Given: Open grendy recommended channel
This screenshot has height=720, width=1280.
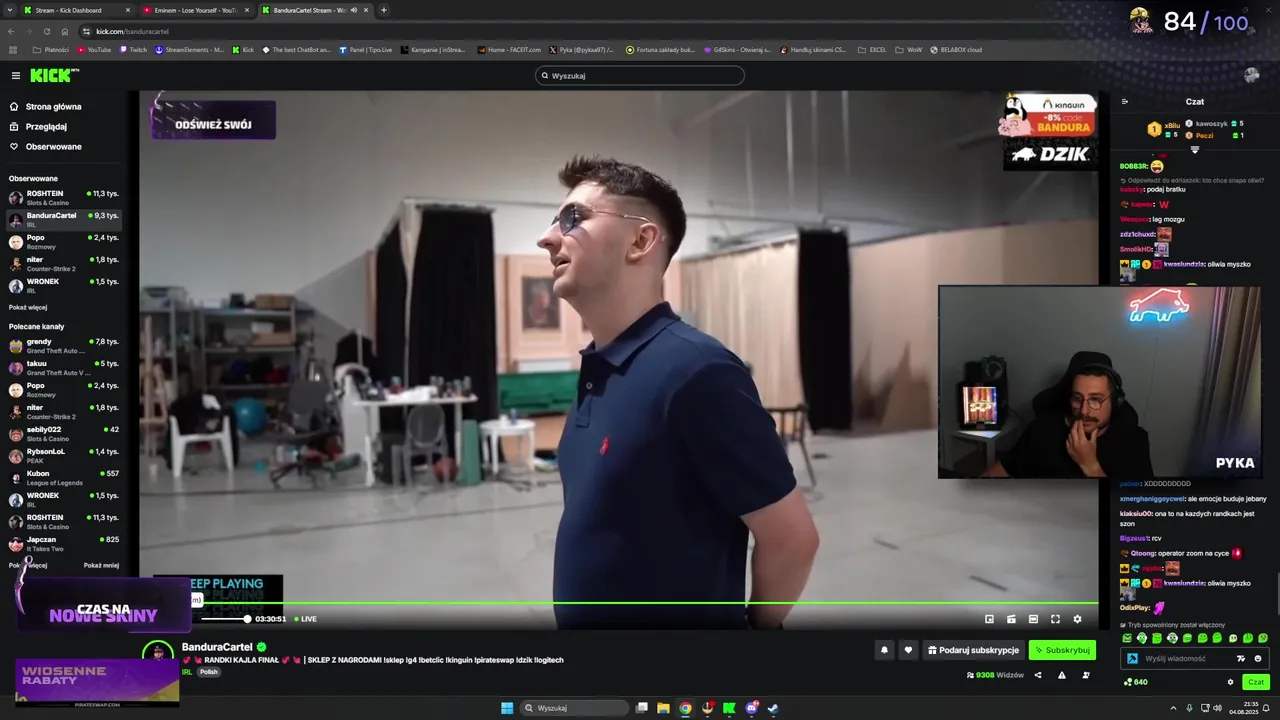Looking at the screenshot, I should click(64, 346).
